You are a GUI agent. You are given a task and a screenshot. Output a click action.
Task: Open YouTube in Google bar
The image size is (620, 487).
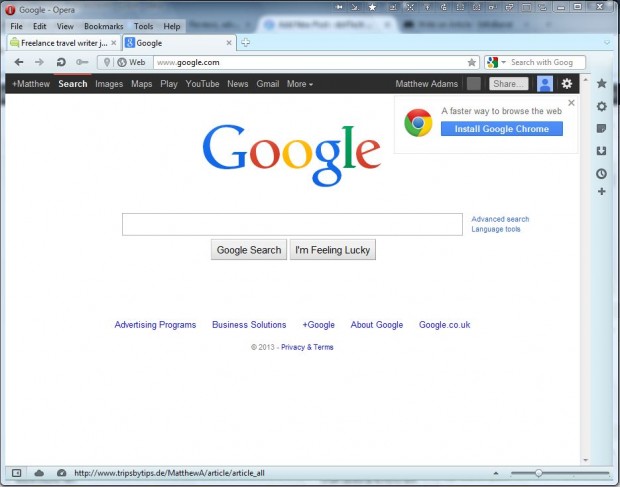202,84
